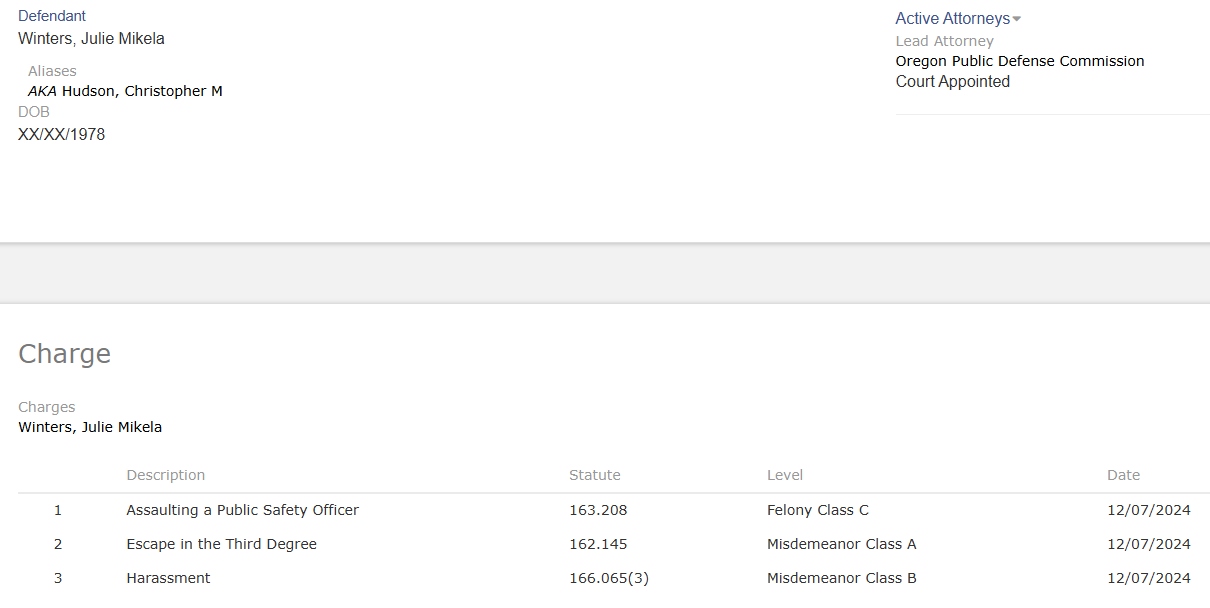Select Assaulting a Public Safety Officer charge
The image size is (1210, 608).
242,510
